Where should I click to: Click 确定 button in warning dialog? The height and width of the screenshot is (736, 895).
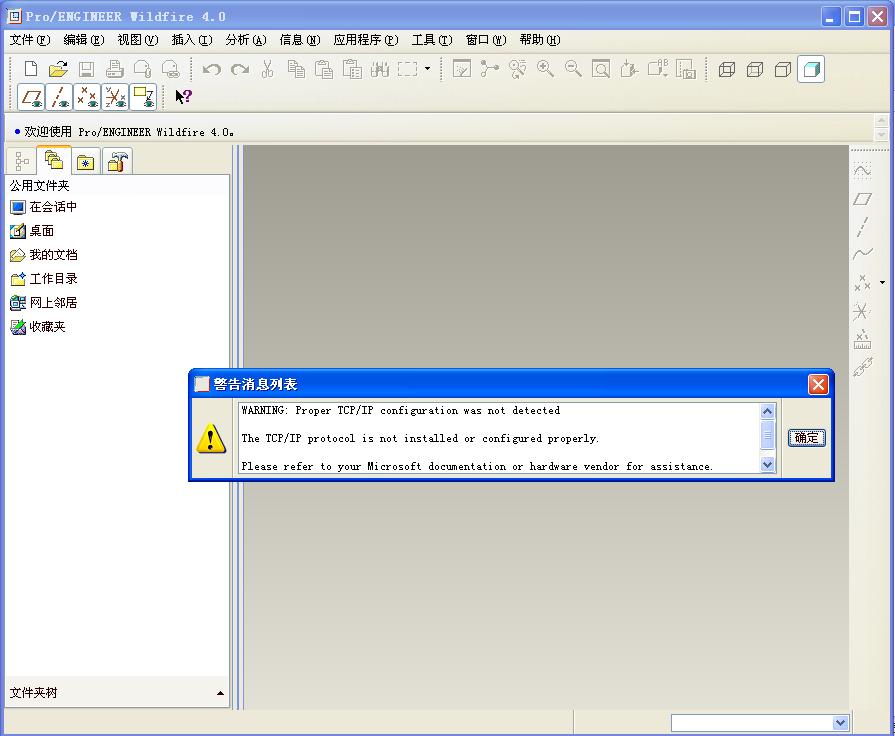807,438
